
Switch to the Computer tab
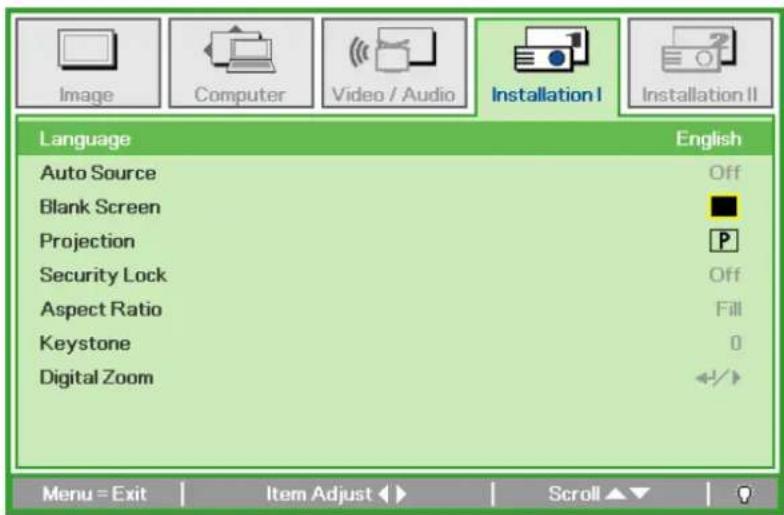(x=241, y=63)
